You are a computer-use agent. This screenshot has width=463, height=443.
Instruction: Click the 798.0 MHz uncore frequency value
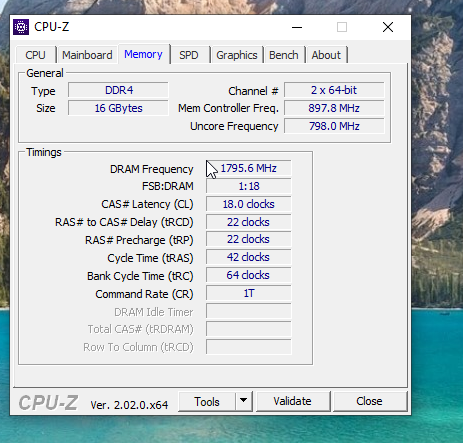(334, 126)
